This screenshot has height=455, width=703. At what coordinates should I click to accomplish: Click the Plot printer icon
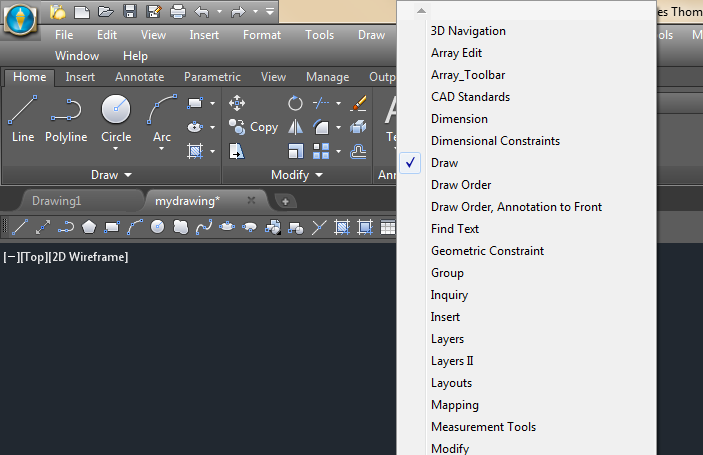point(177,12)
